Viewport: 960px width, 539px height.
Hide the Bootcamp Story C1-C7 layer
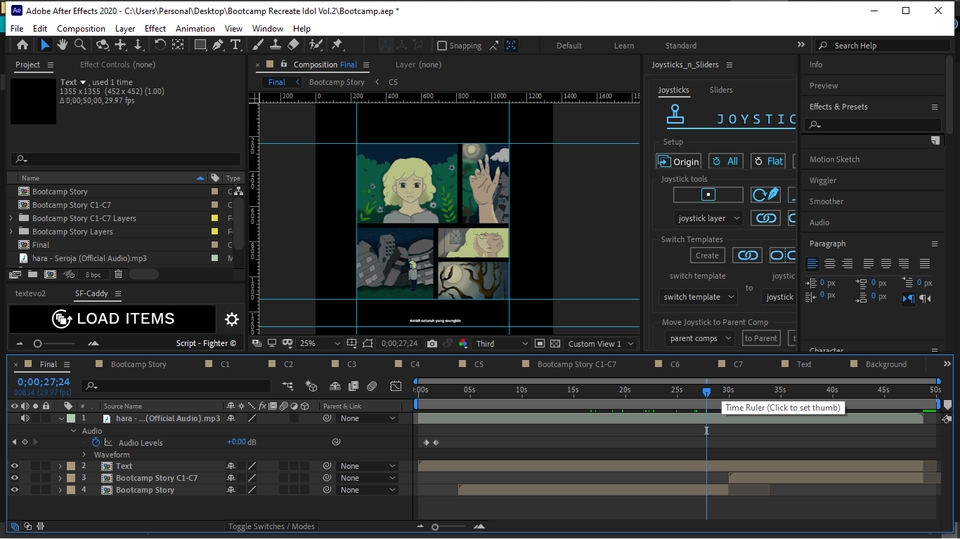[14, 478]
